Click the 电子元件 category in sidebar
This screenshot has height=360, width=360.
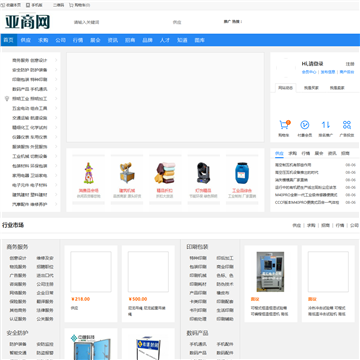point(20,185)
